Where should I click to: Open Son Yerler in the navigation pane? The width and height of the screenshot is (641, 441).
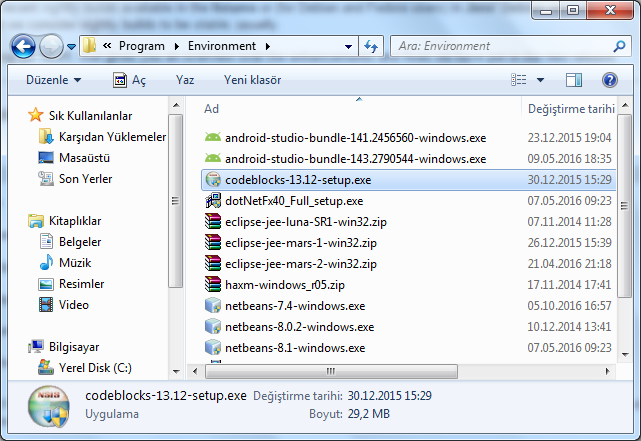[85, 179]
